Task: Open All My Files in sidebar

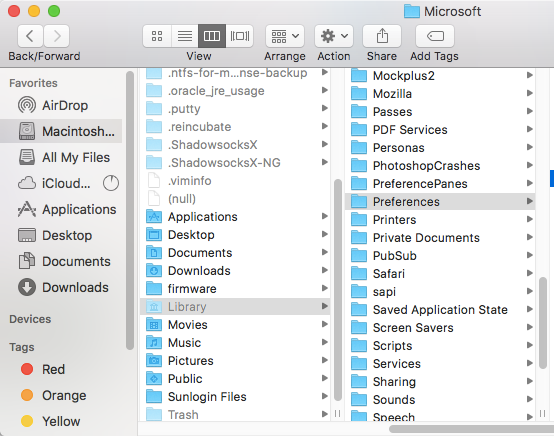Action: pyautogui.click(x=61, y=157)
